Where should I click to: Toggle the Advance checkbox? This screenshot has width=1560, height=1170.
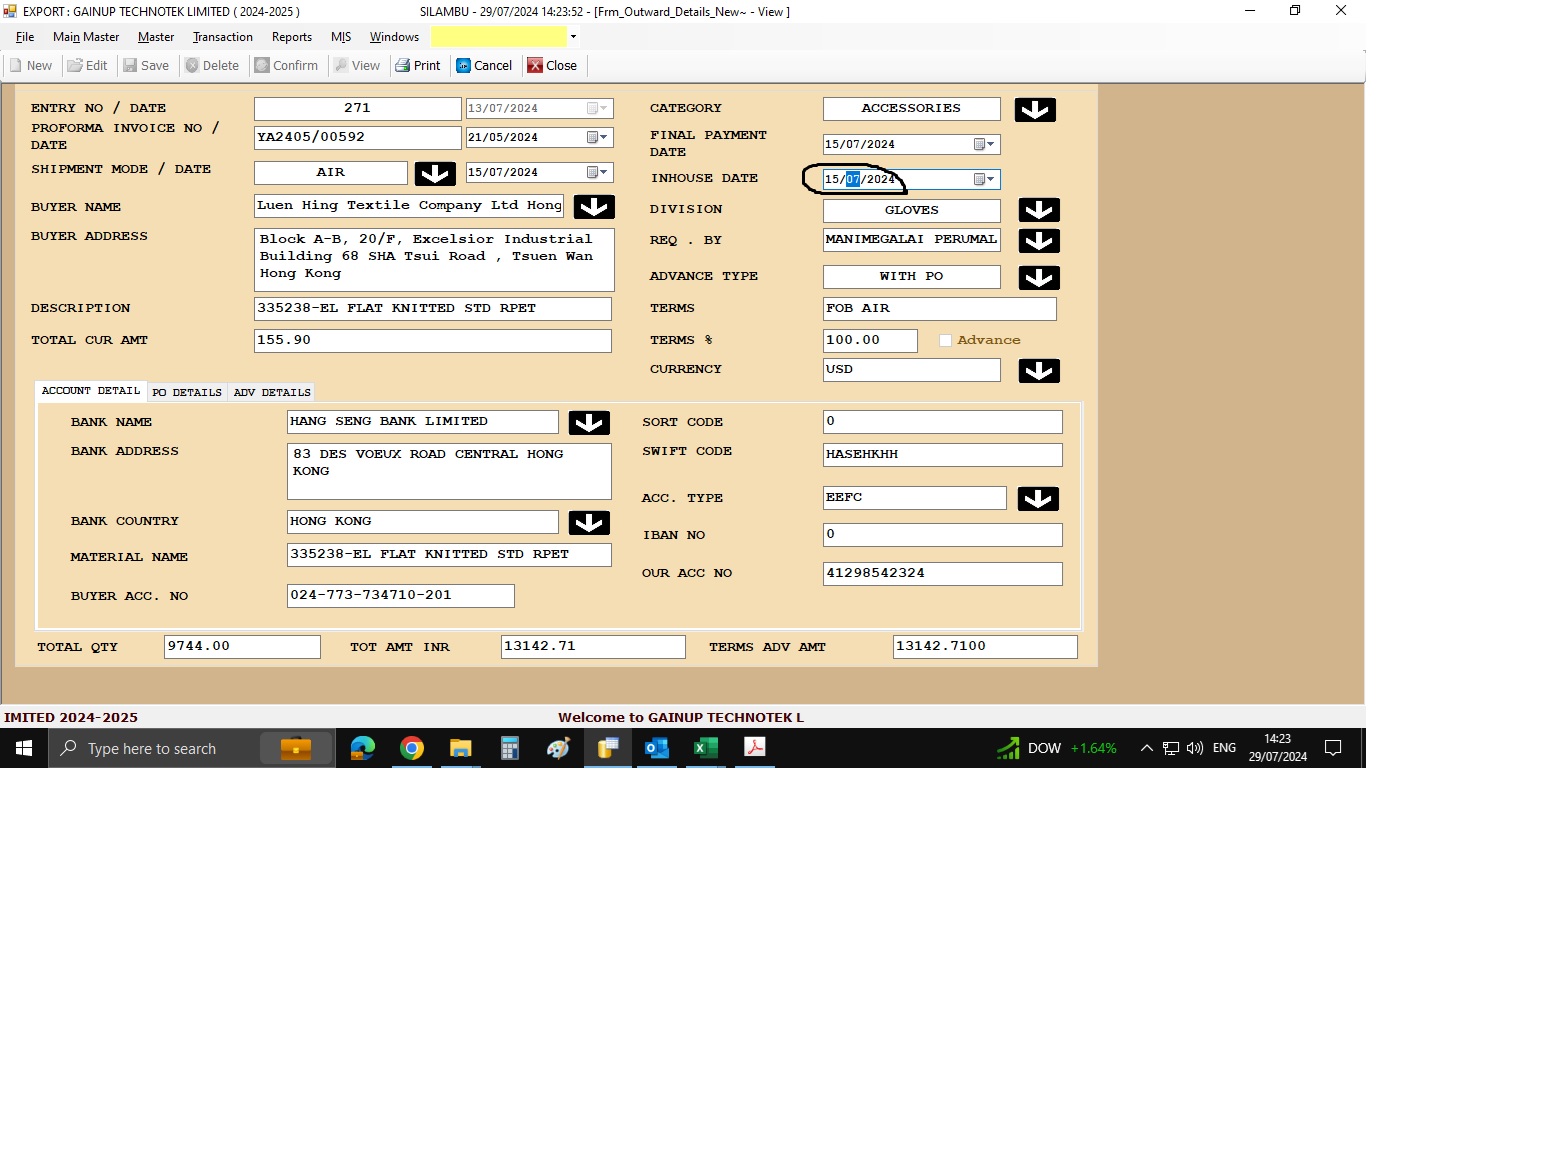tap(945, 341)
